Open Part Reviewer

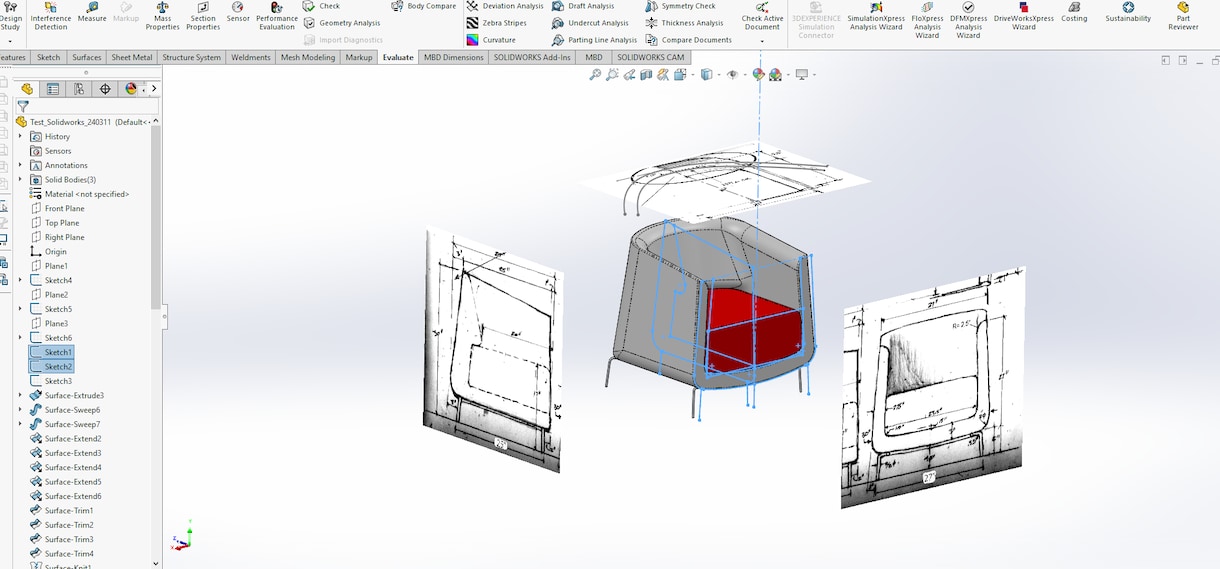(1183, 16)
